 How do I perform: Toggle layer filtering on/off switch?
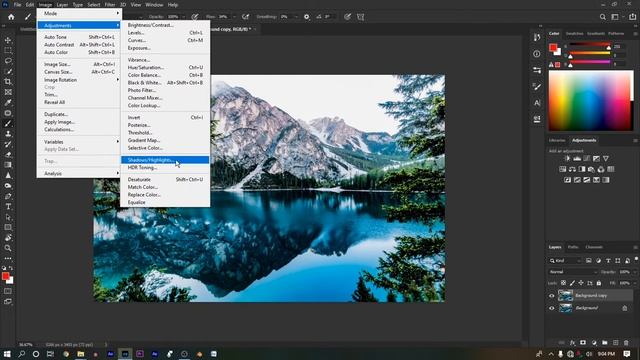coord(636,260)
